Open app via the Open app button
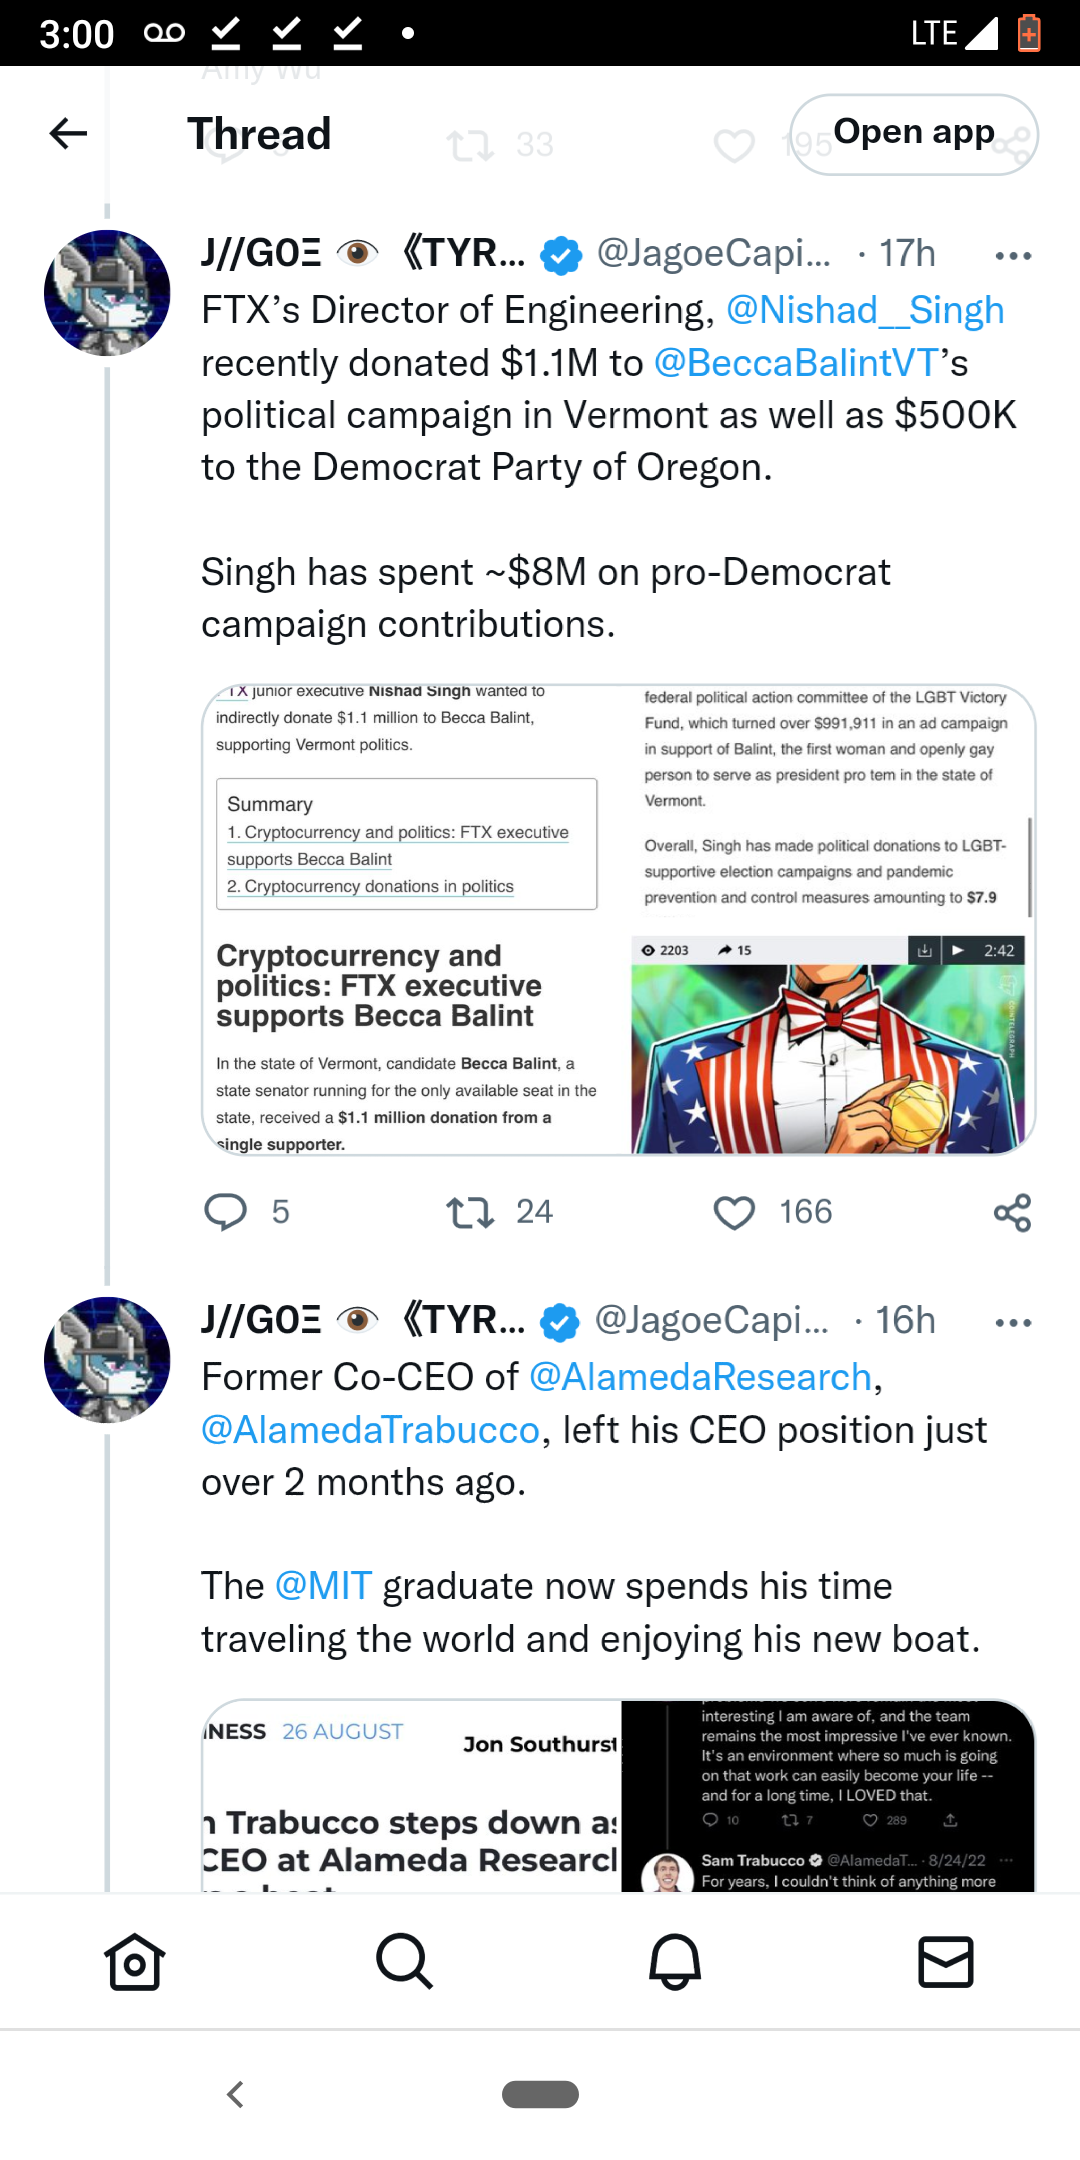Image resolution: width=1080 pixels, height=2160 pixels. [x=914, y=134]
